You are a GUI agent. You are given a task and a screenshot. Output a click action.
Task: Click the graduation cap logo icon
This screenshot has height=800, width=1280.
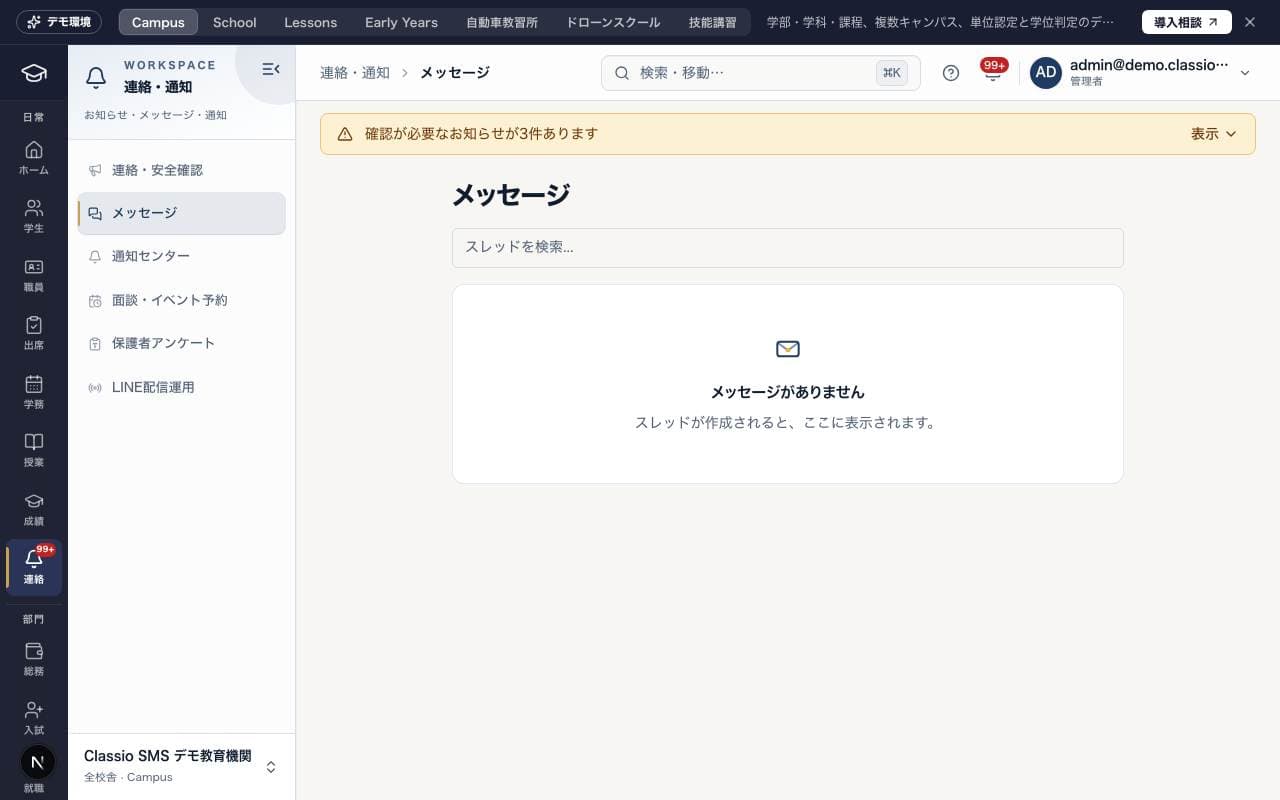tap(34, 73)
